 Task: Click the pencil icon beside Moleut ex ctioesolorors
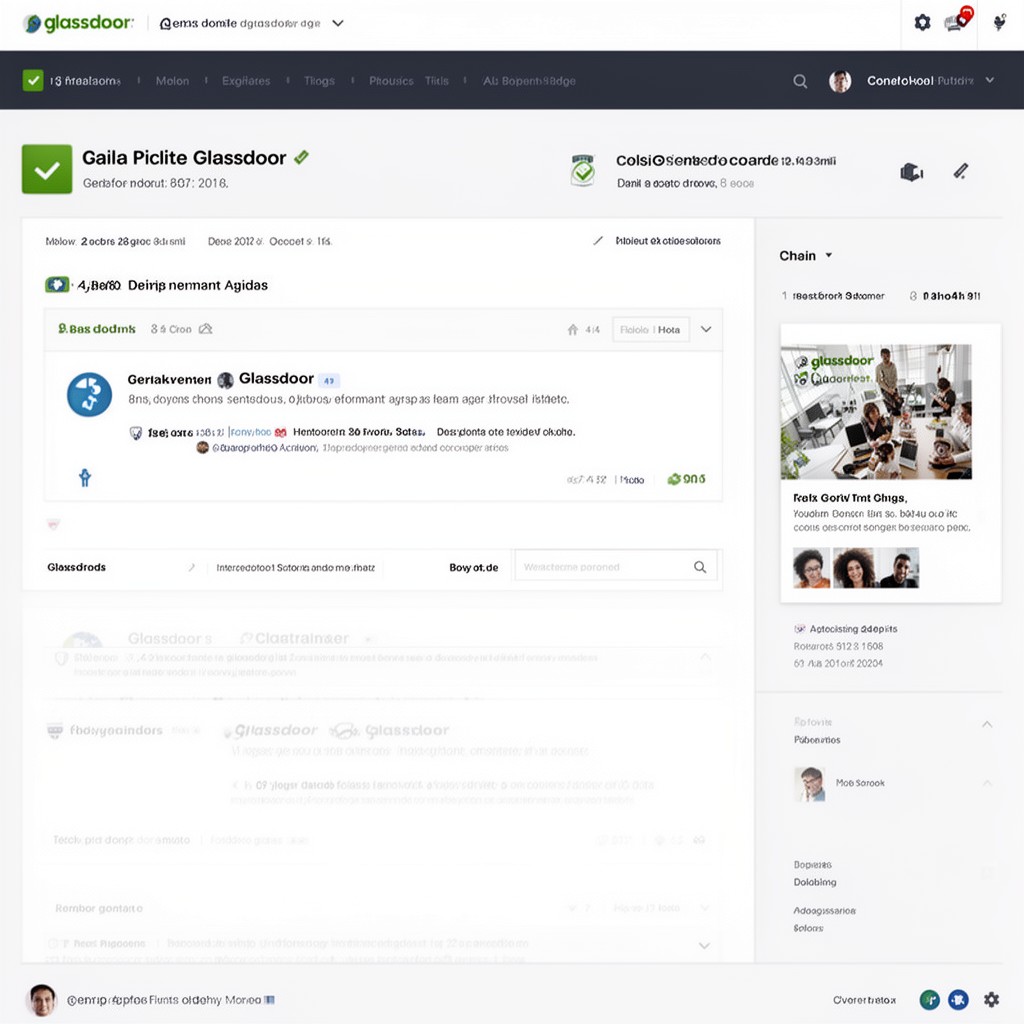click(598, 241)
